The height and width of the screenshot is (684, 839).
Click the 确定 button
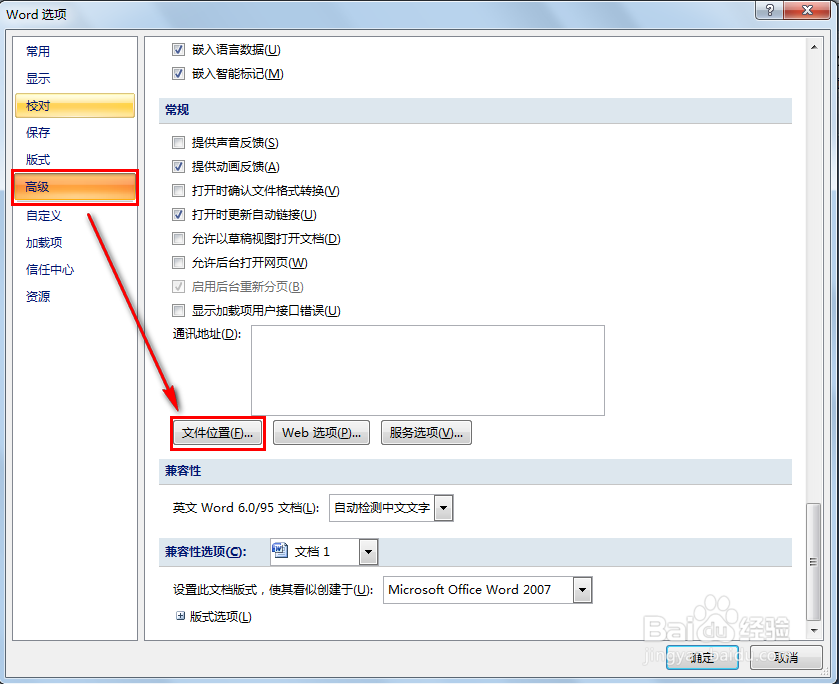coord(701,658)
